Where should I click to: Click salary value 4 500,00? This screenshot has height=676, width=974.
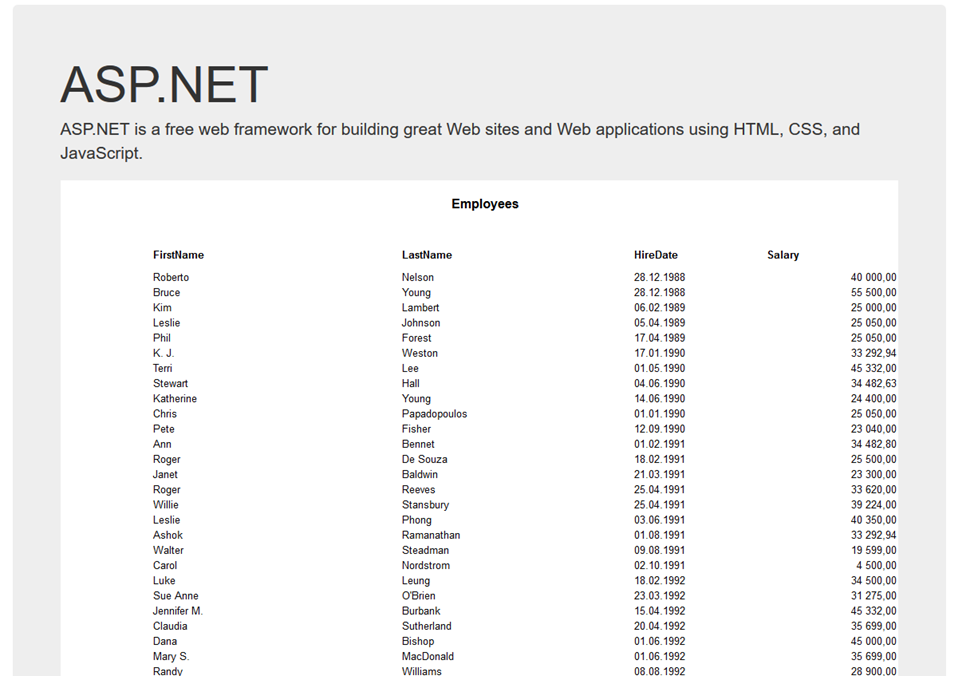coord(876,565)
